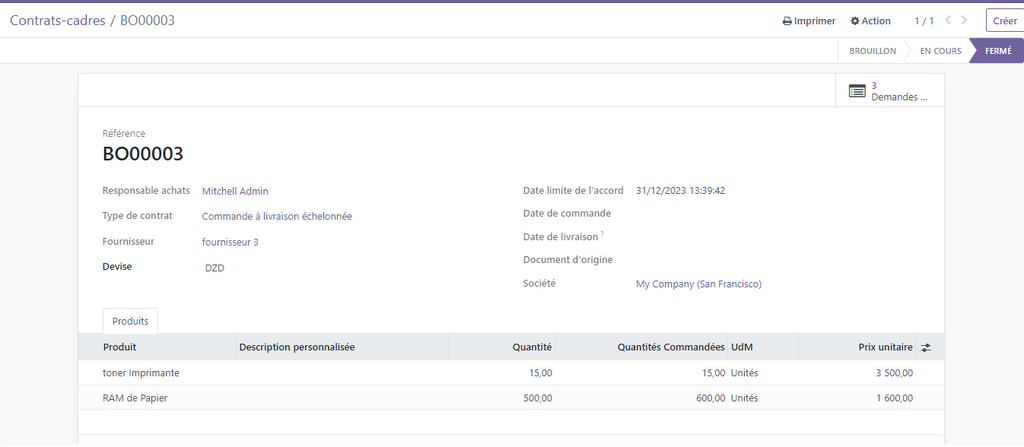Open the Action gear menu

coord(870,21)
